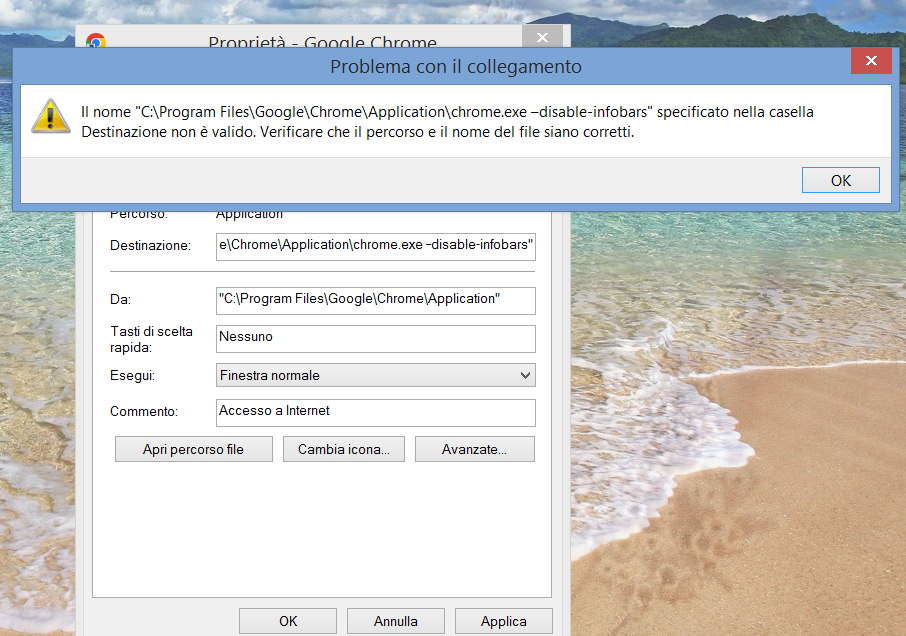Click OK in the Problema con il collegamento dialog

pyautogui.click(x=841, y=180)
